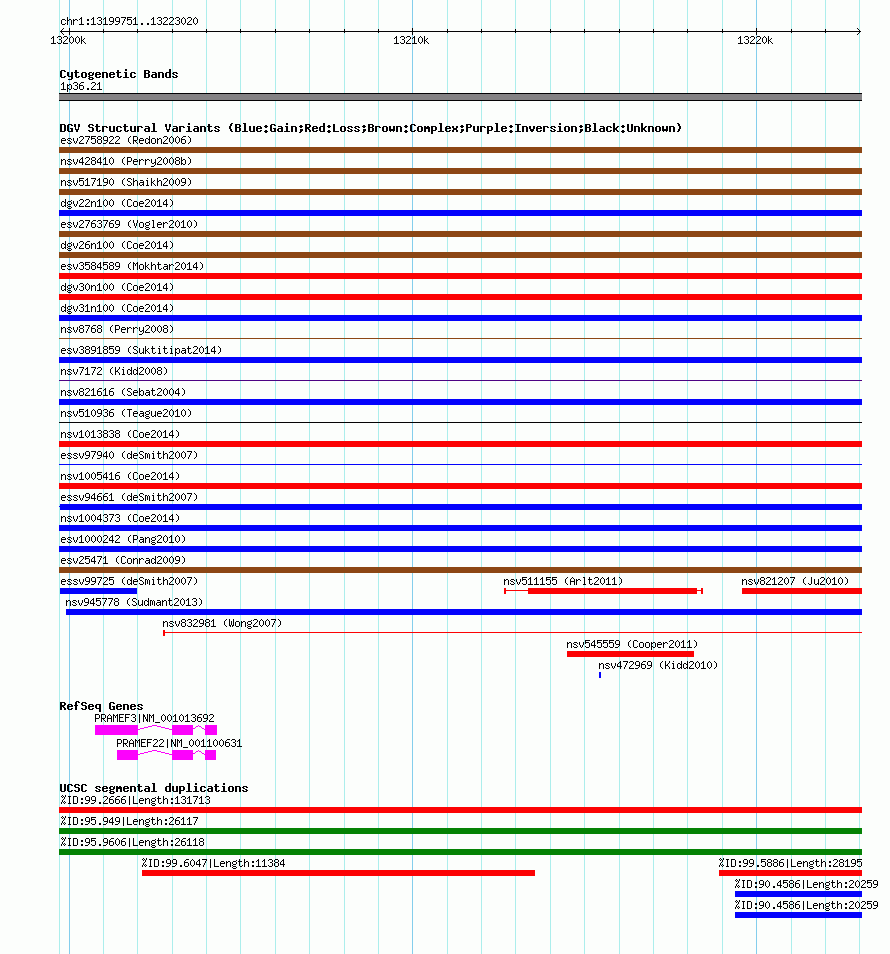Select red bar under %ID:99.6047 duplication
The height and width of the screenshot is (954, 890).
pyautogui.click(x=338, y=873)
